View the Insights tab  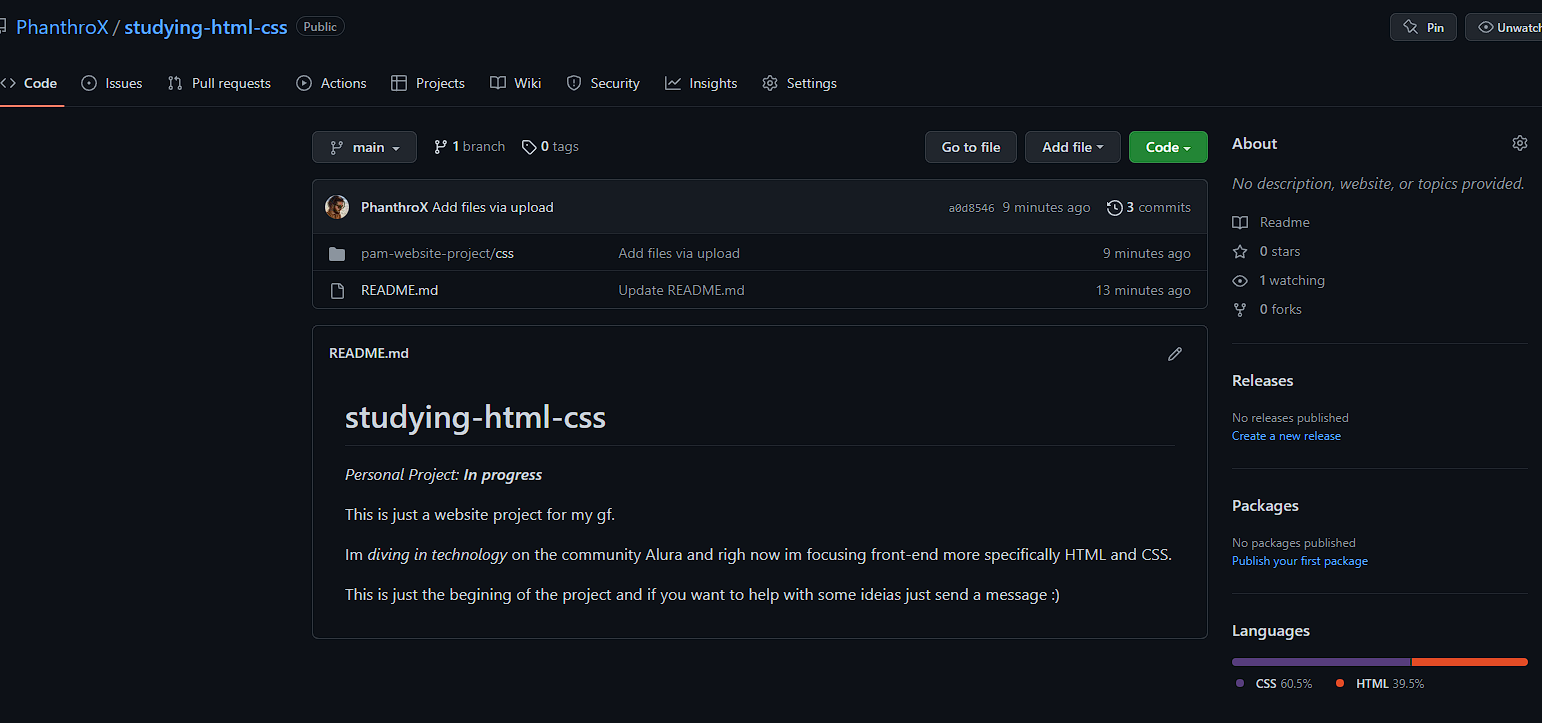point(701,83)
